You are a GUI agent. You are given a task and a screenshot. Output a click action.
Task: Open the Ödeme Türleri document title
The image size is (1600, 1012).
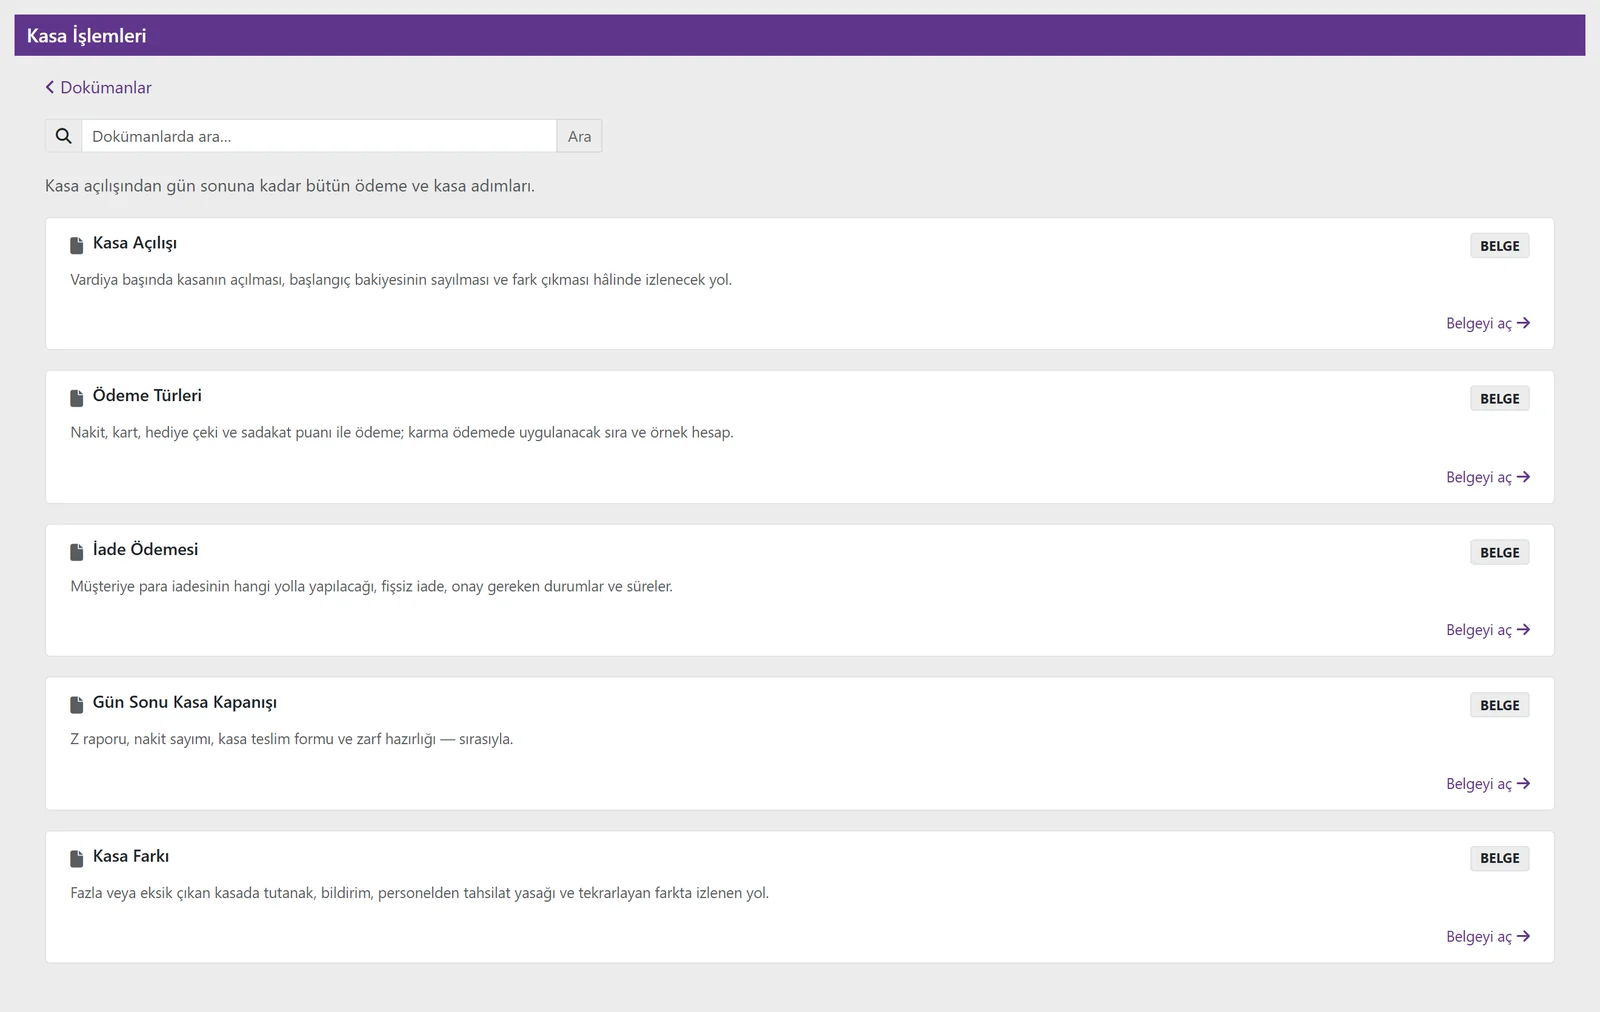point(147,396)
